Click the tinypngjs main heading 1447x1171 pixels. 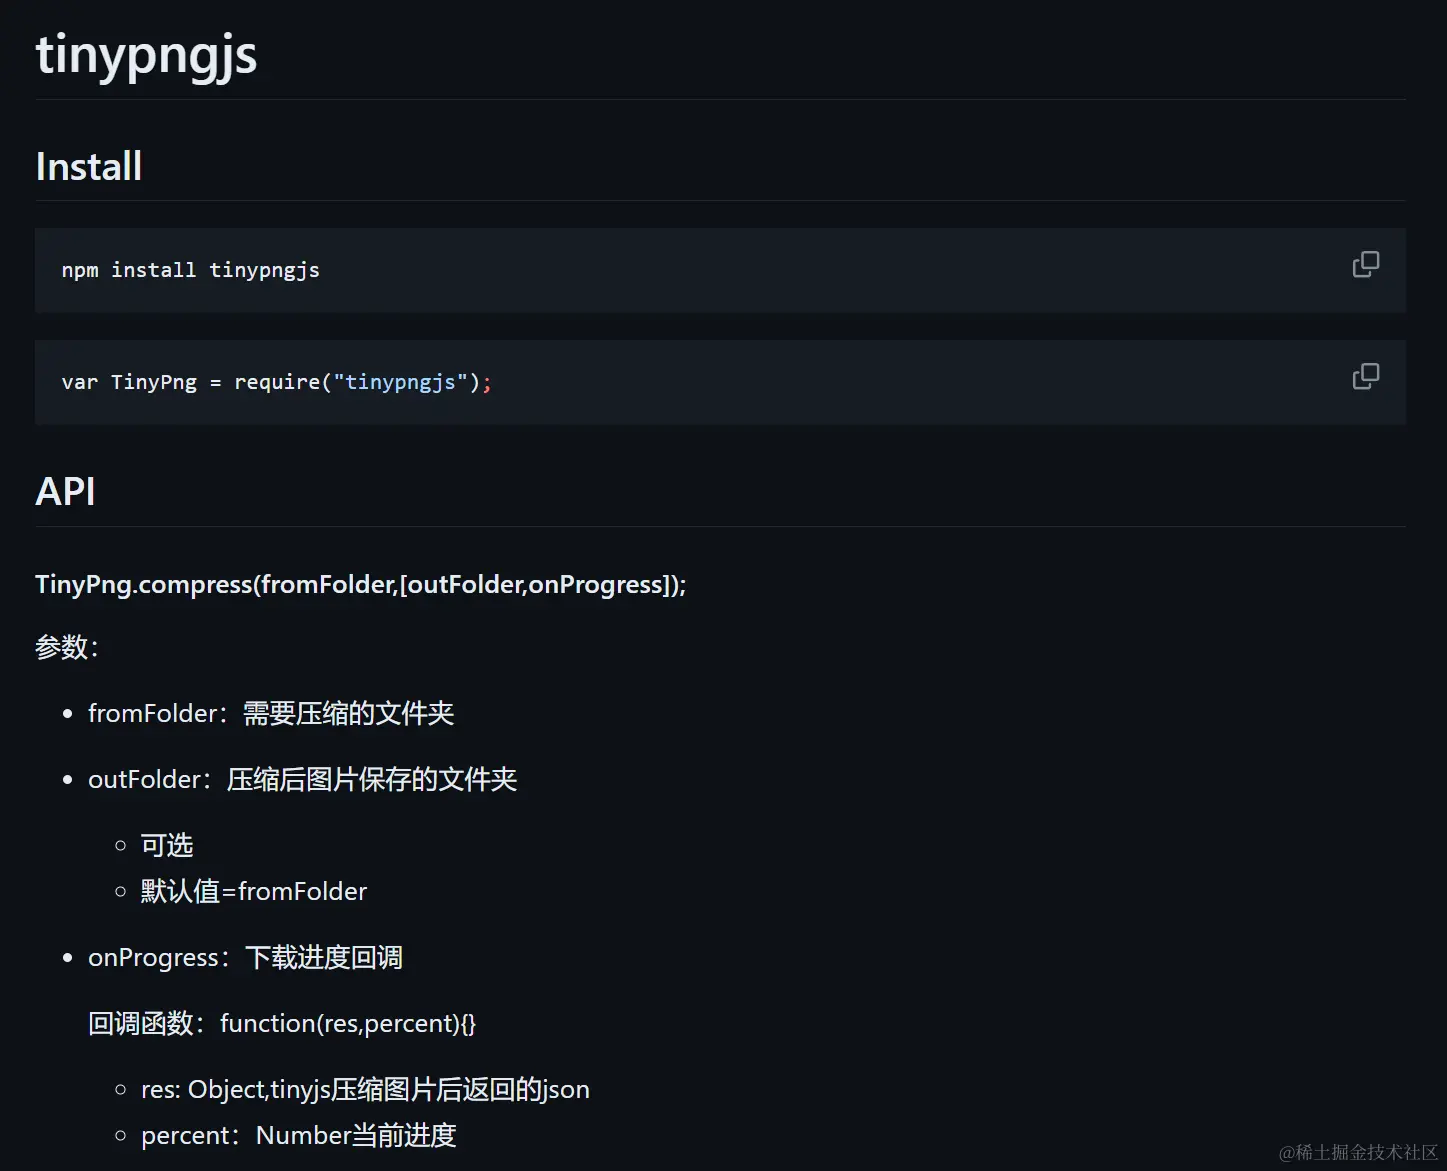(x=146, y=54)
